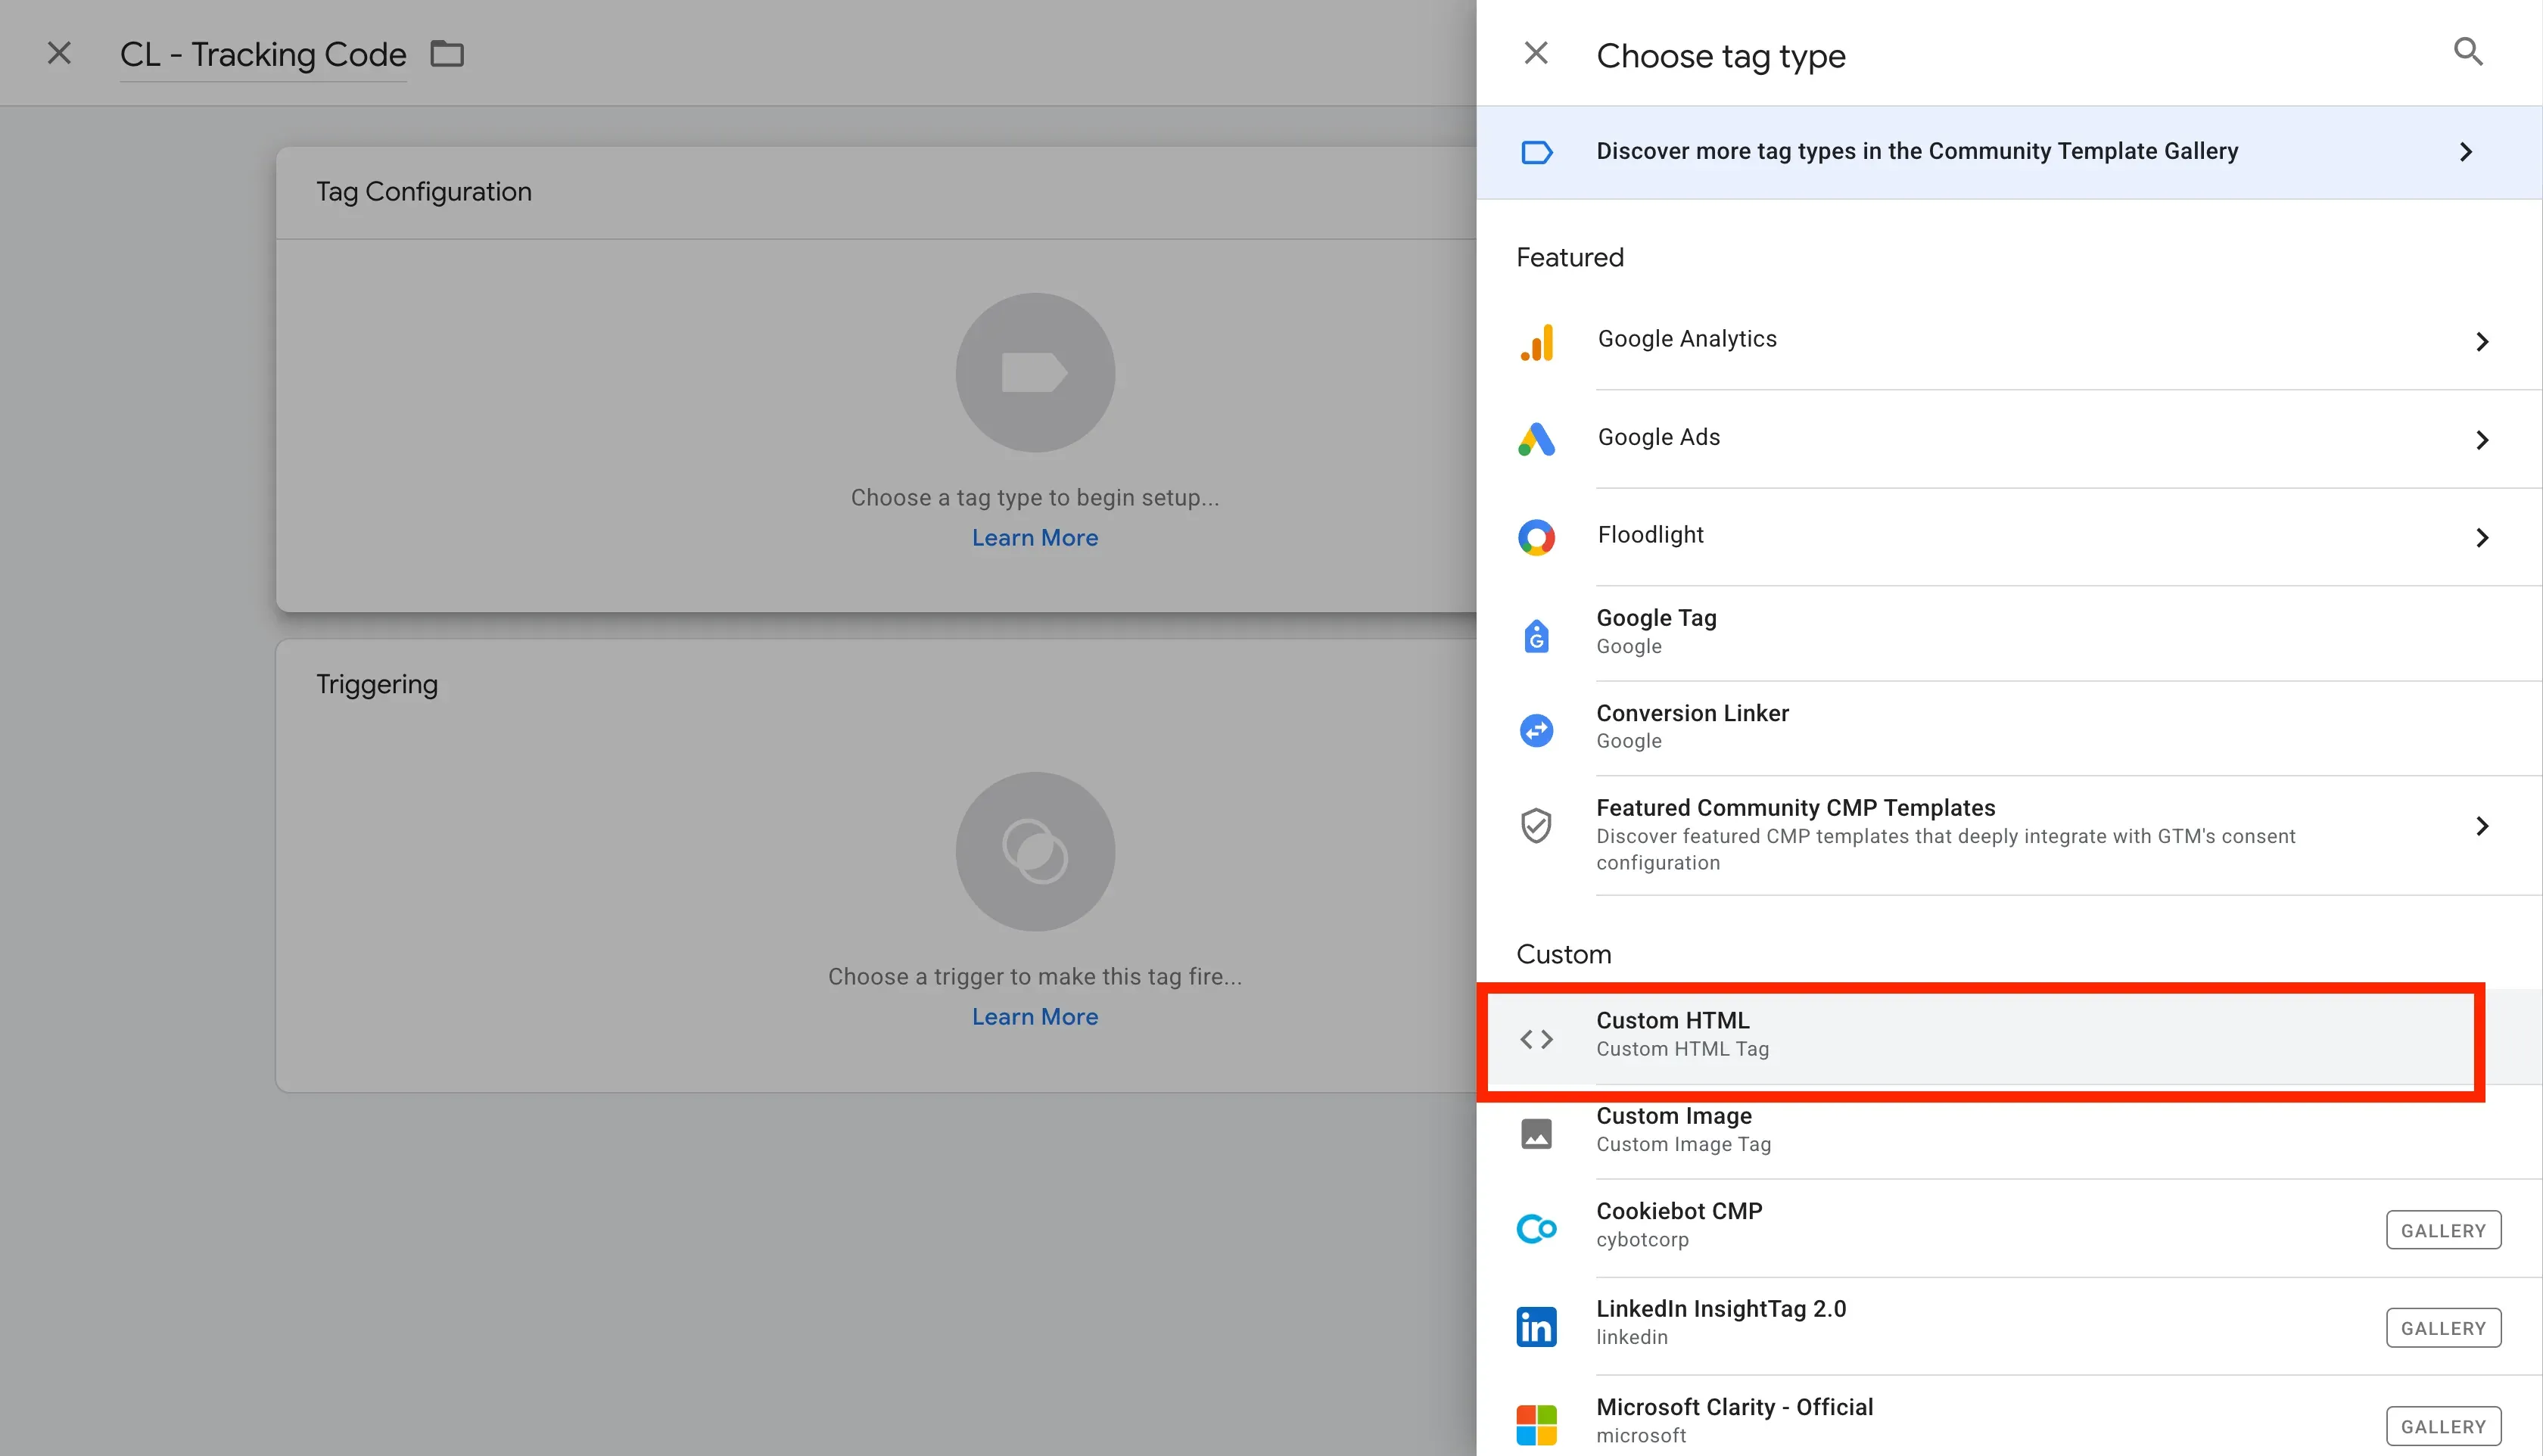
Task: Click the Cookiebot CMP logo icon
Action: coord(1536,1229)
